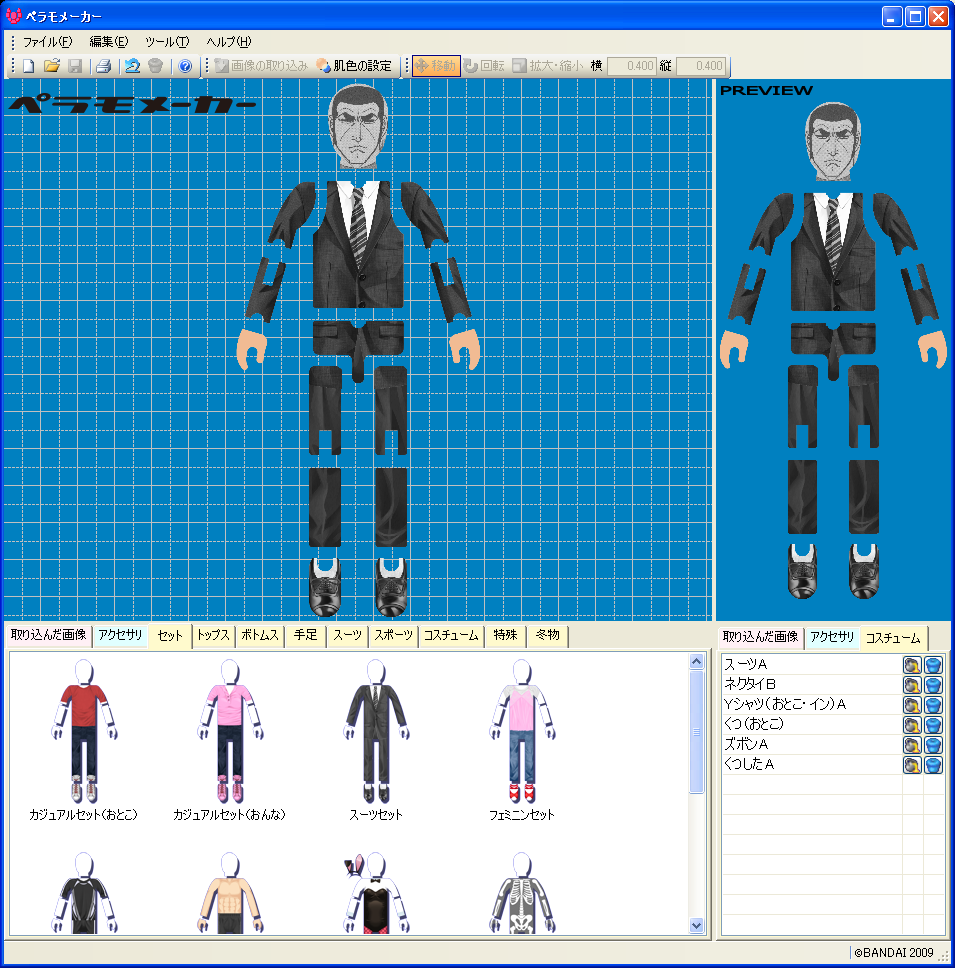
Task: Switch to the トップス tab
Action: (213, 635)
